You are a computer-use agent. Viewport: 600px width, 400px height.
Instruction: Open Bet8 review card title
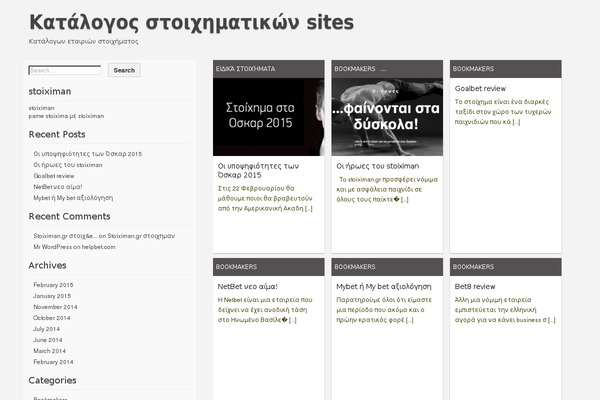tap(475, 287)
